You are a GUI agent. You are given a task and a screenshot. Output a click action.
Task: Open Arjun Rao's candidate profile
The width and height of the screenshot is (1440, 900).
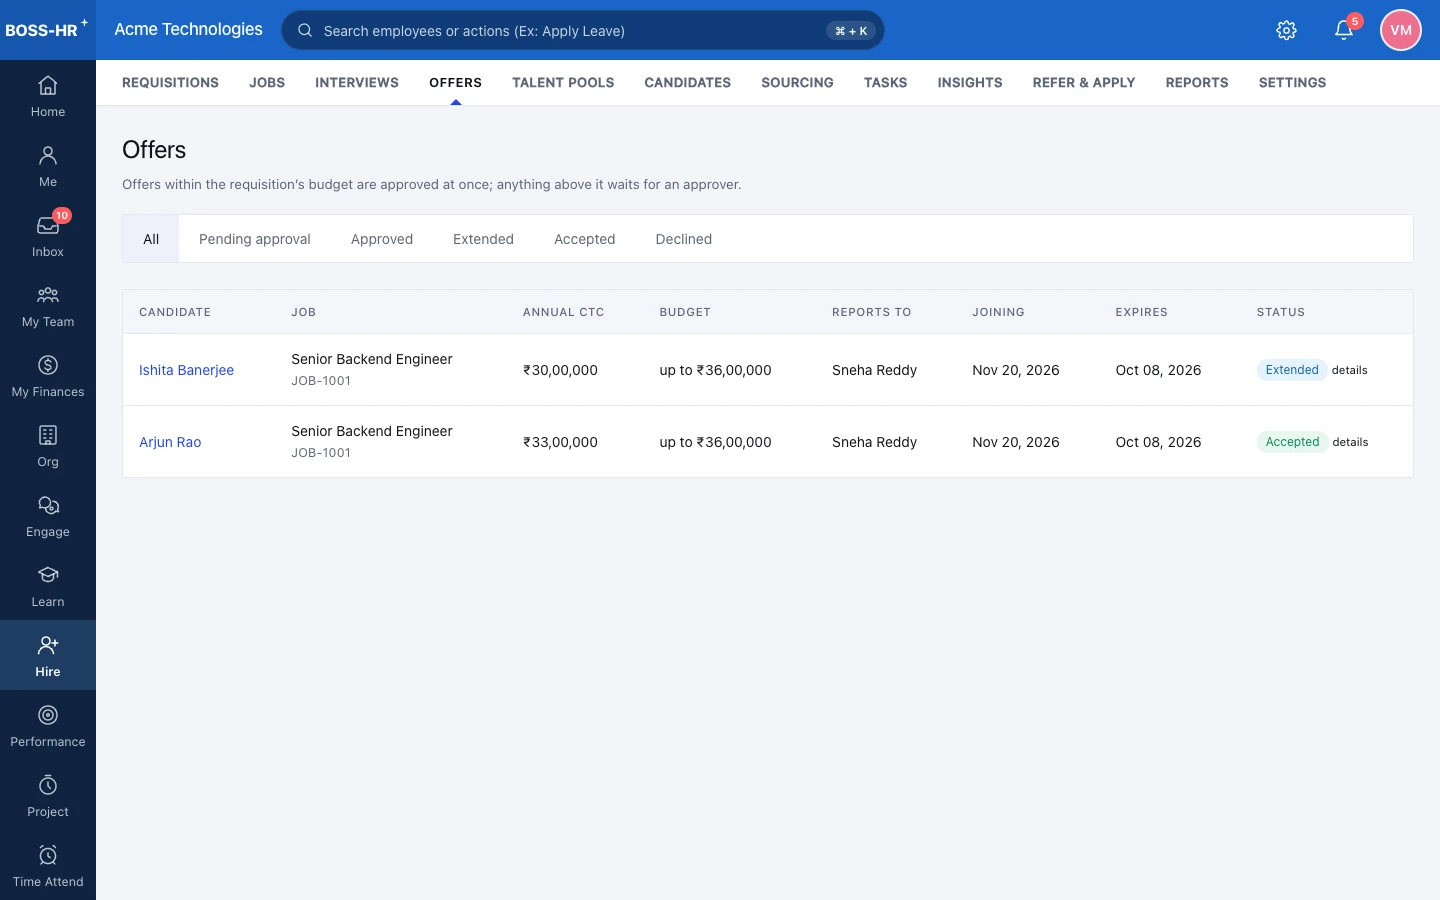click(170, 442)
